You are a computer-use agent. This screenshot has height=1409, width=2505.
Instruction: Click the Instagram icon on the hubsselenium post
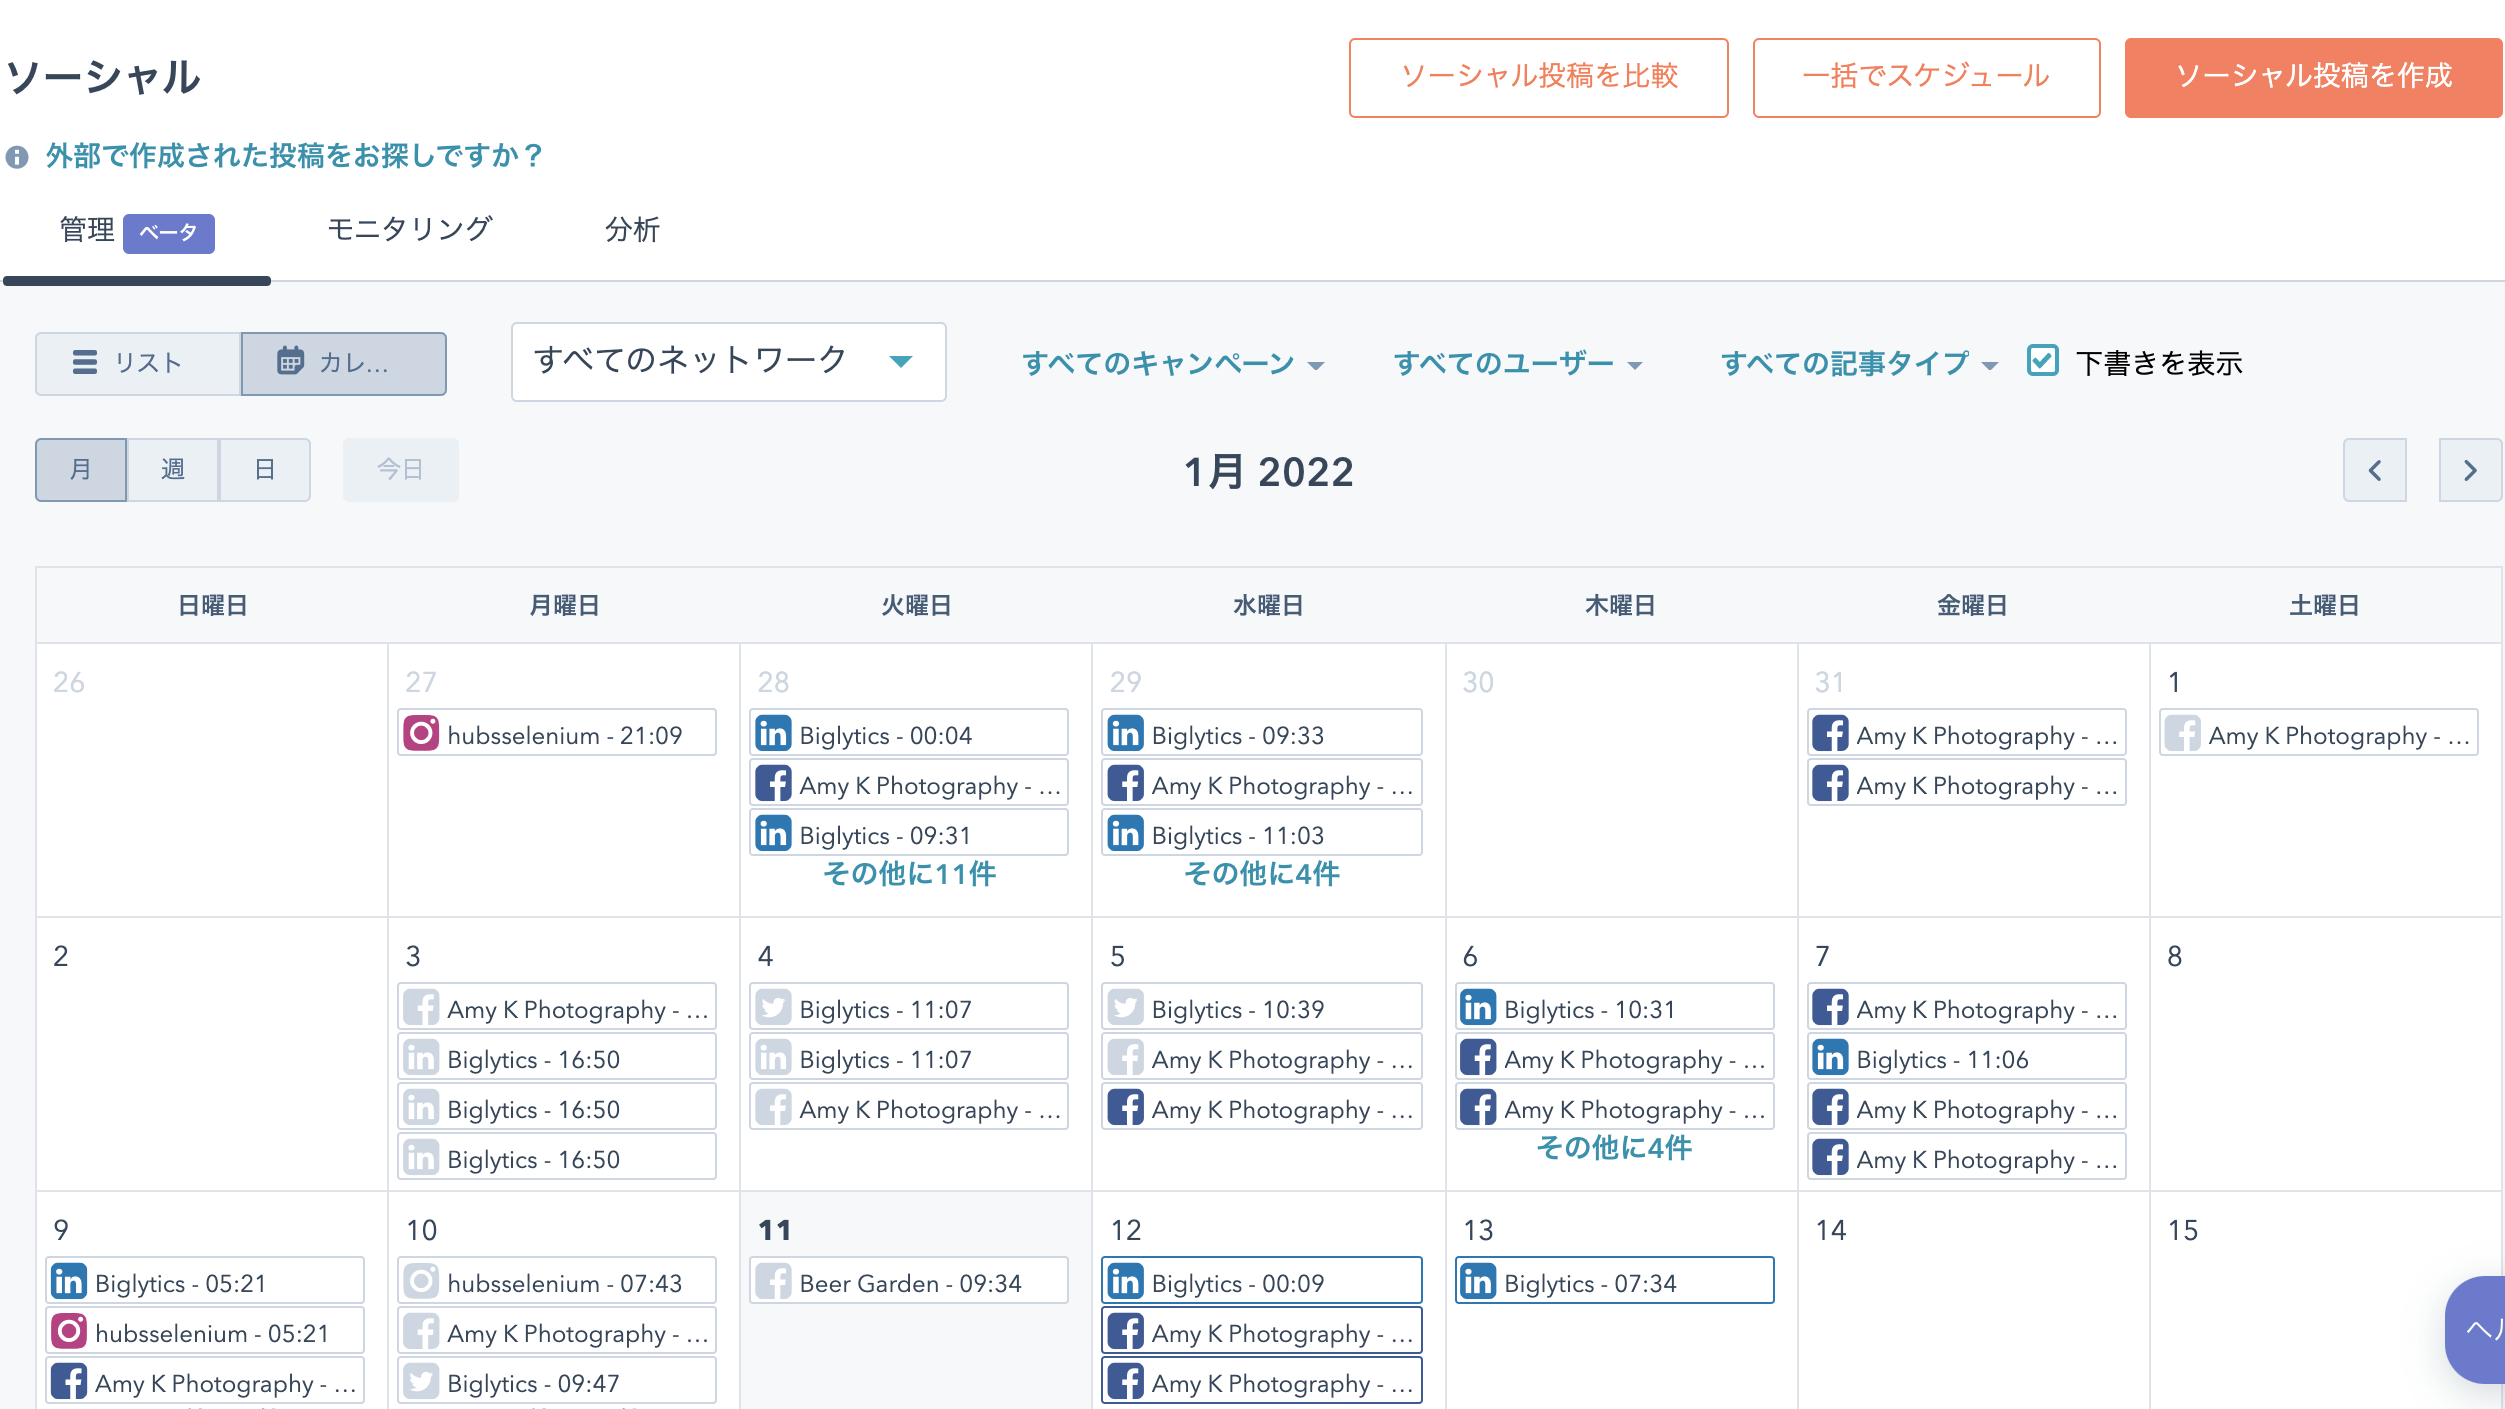[424, 733]
